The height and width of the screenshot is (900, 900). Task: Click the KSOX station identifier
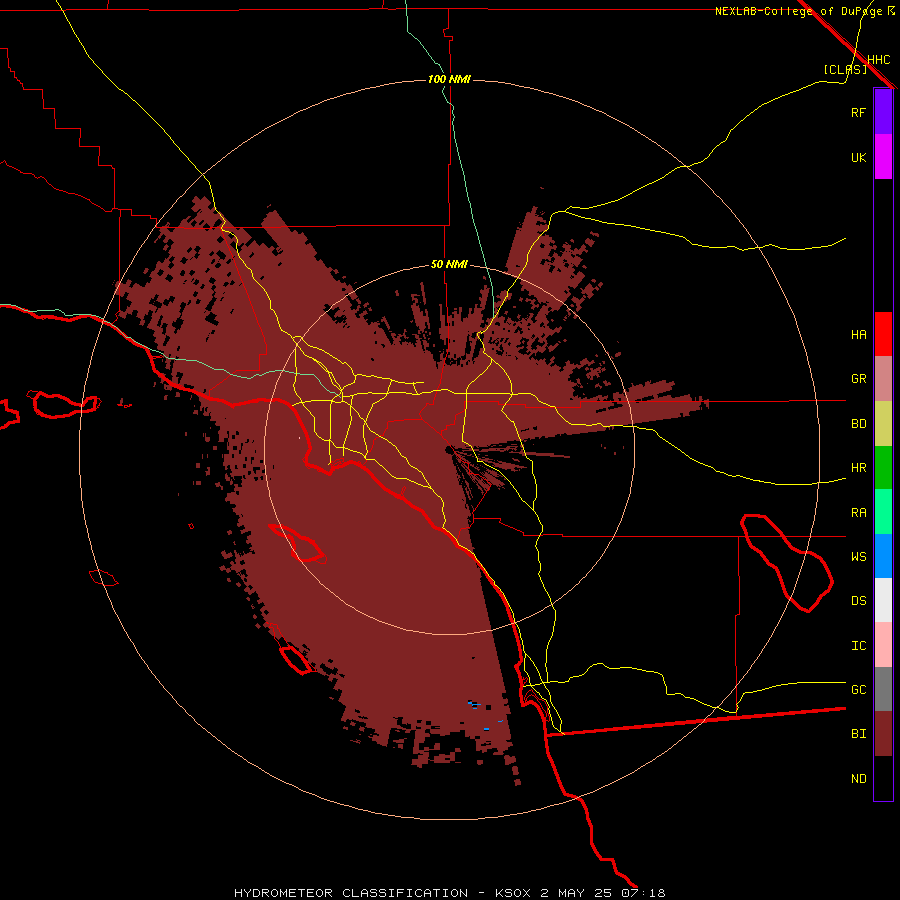[514, 893]
